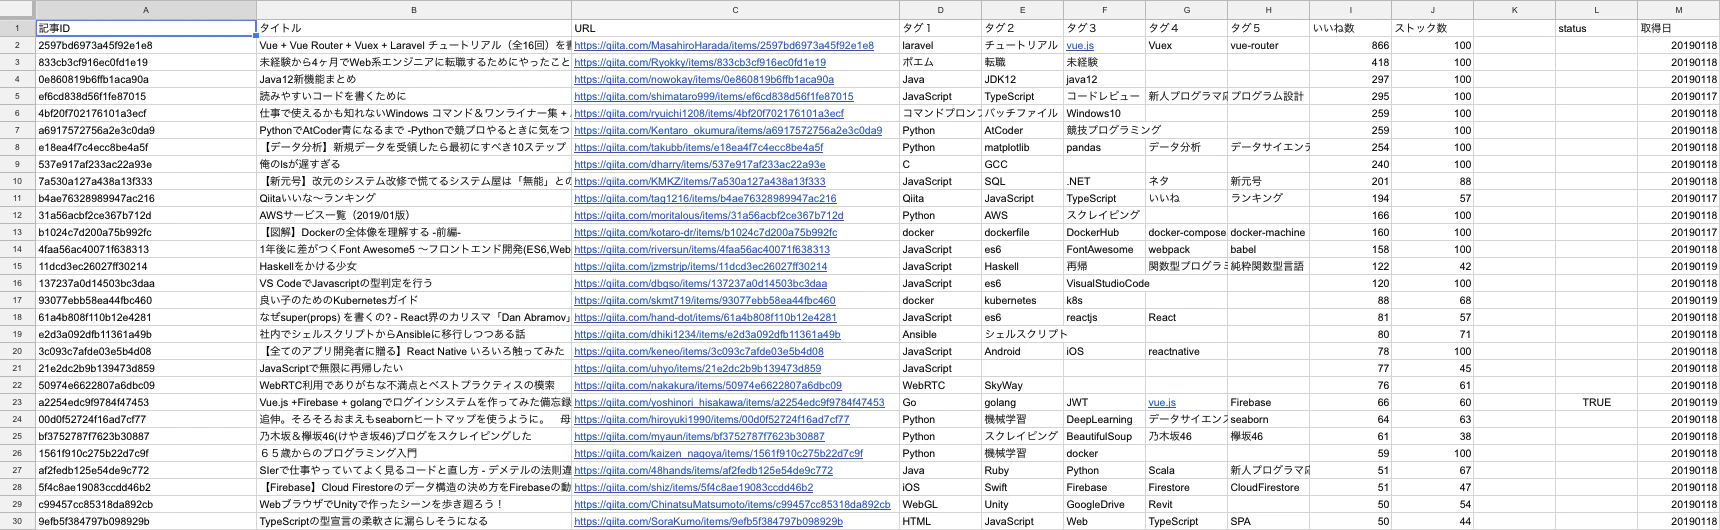Select article ID 2597bd6973a45f92e1e8 cell
This screenshot has height=530, width=1720.
[146, 45]
